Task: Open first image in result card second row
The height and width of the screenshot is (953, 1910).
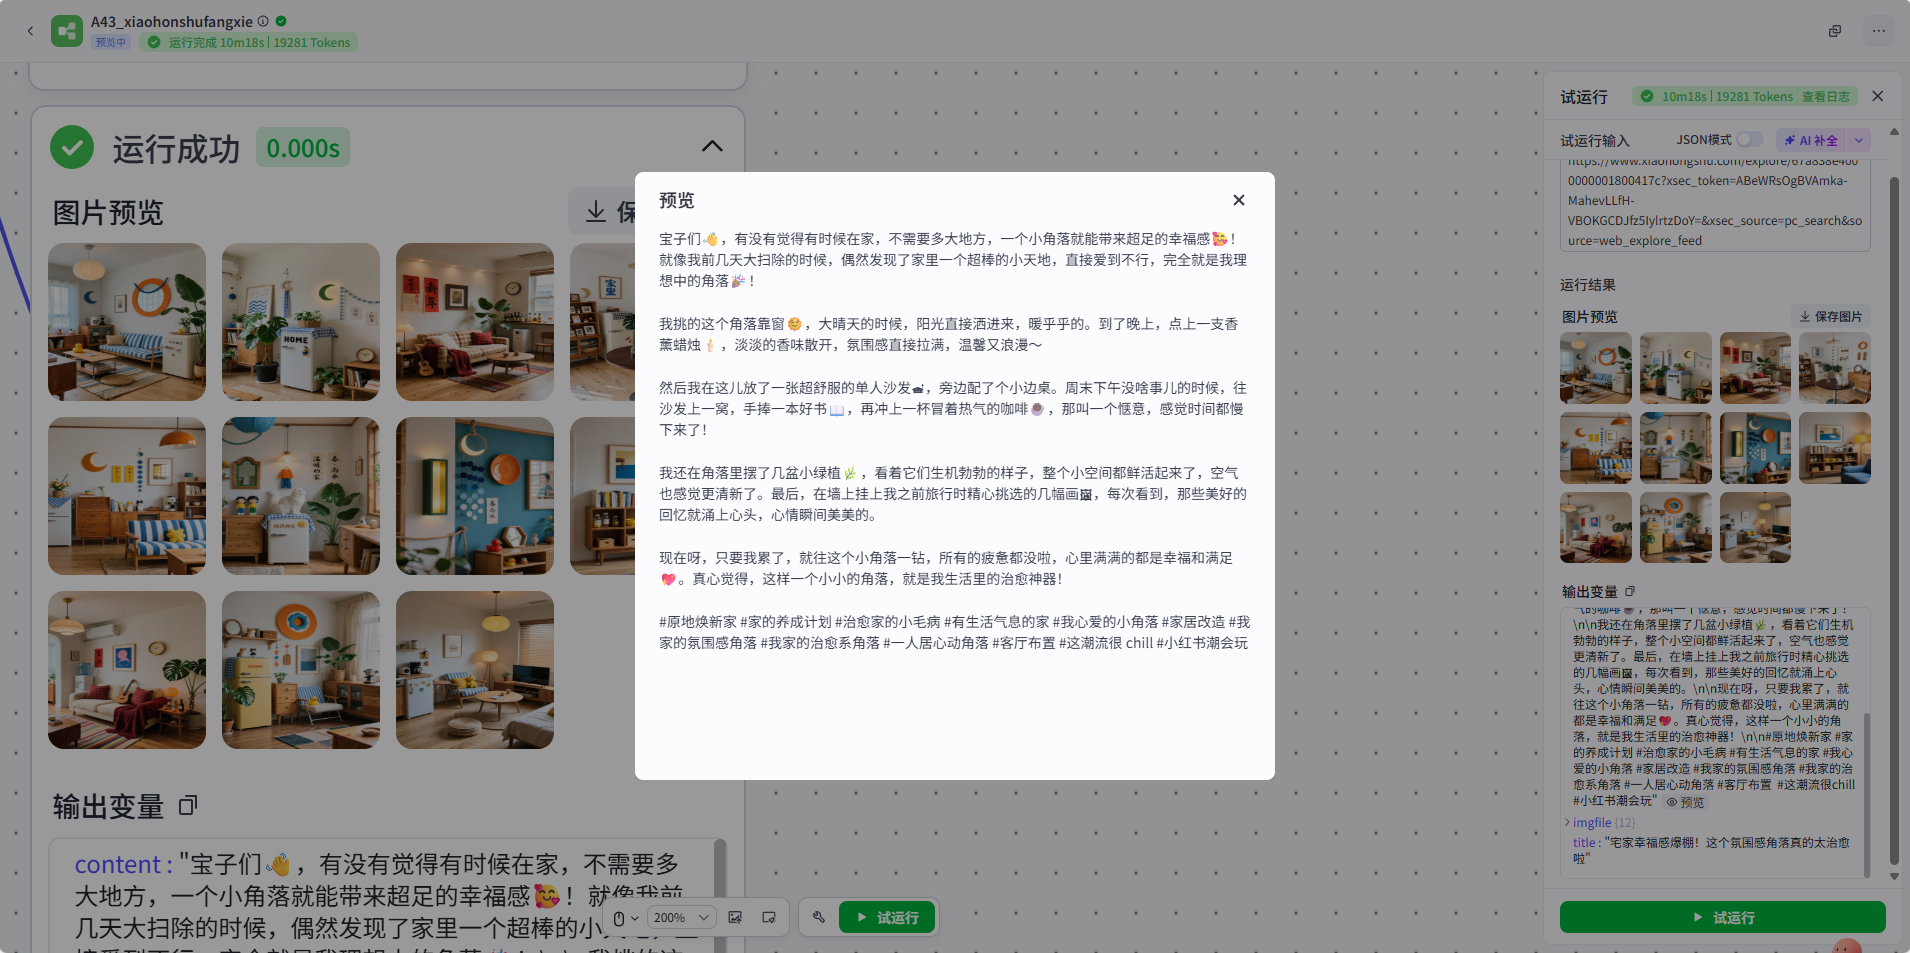Action: [x=127, y=496]
